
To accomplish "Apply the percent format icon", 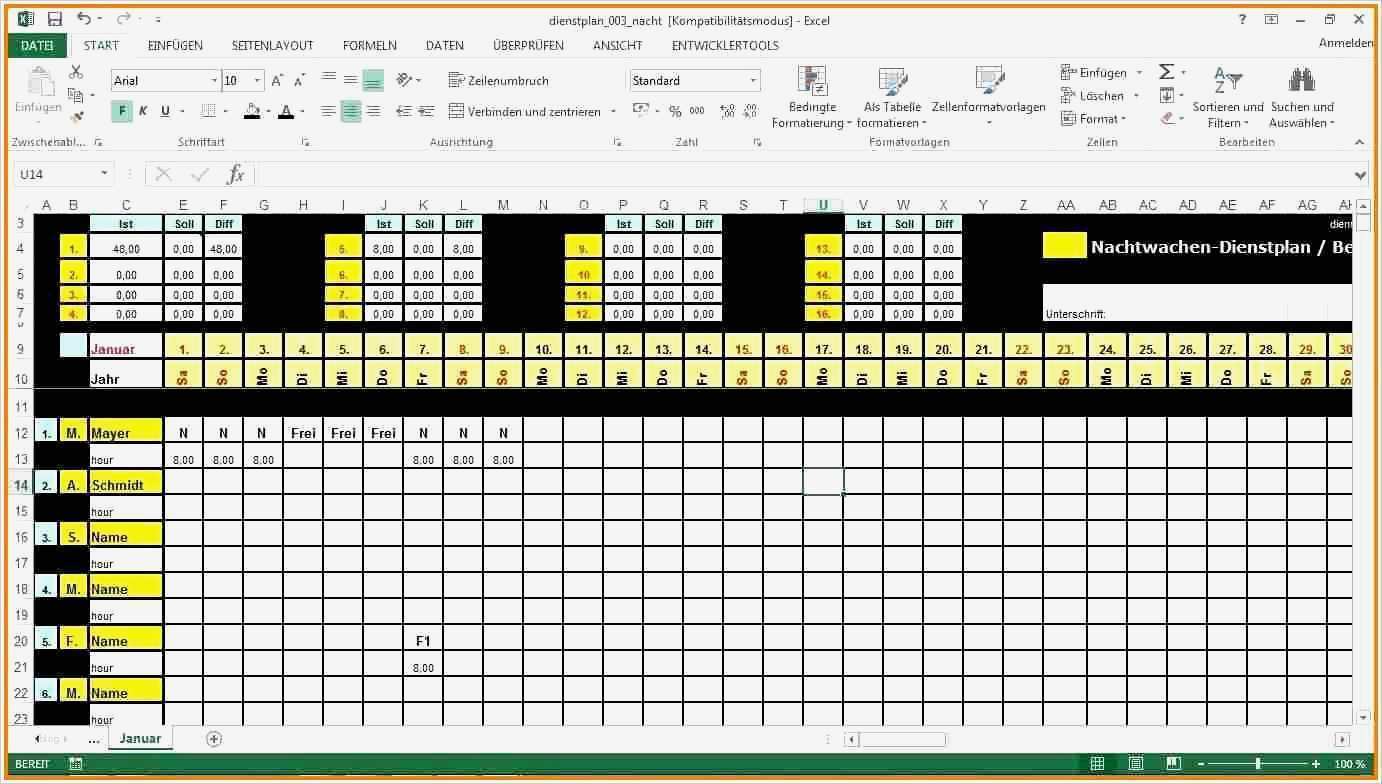I will (676, 111).
